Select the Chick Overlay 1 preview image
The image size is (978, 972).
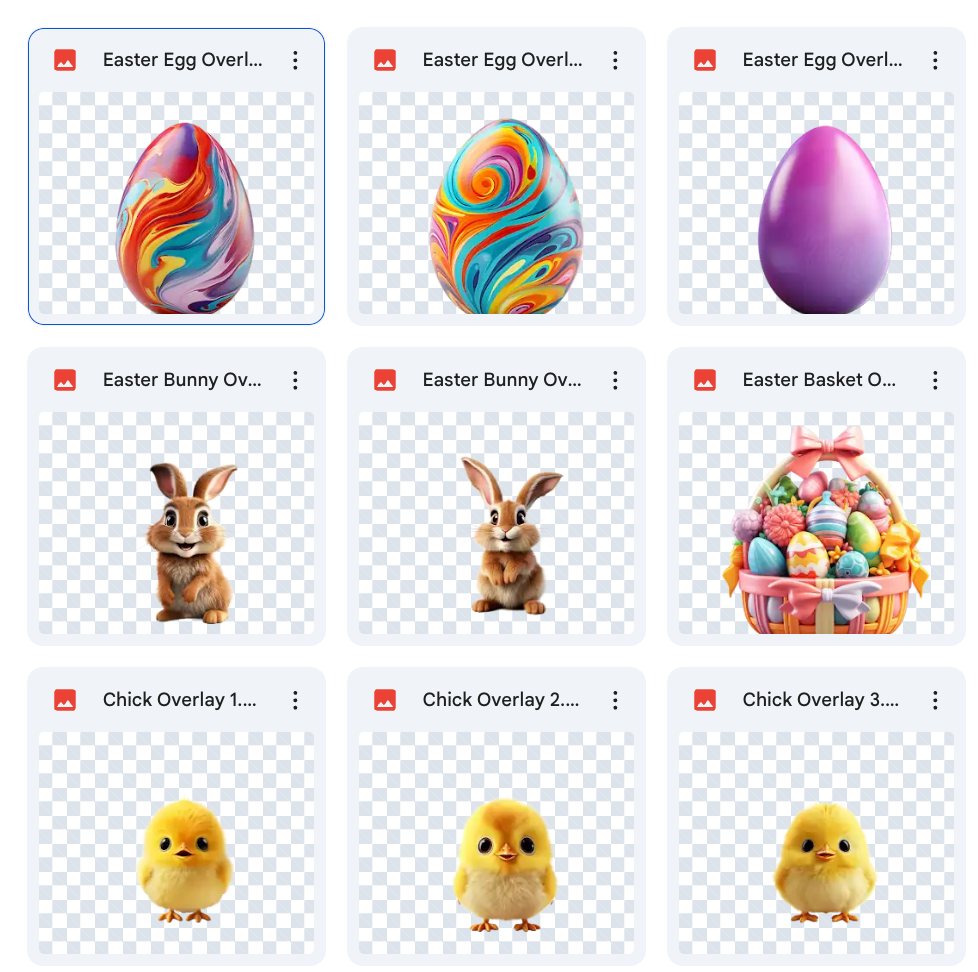click(177, 843)
